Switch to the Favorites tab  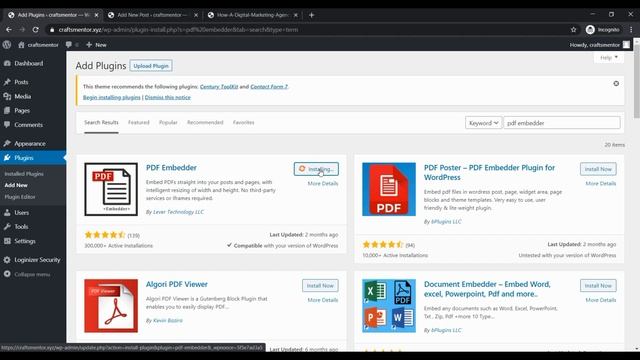tap(244, 122)
